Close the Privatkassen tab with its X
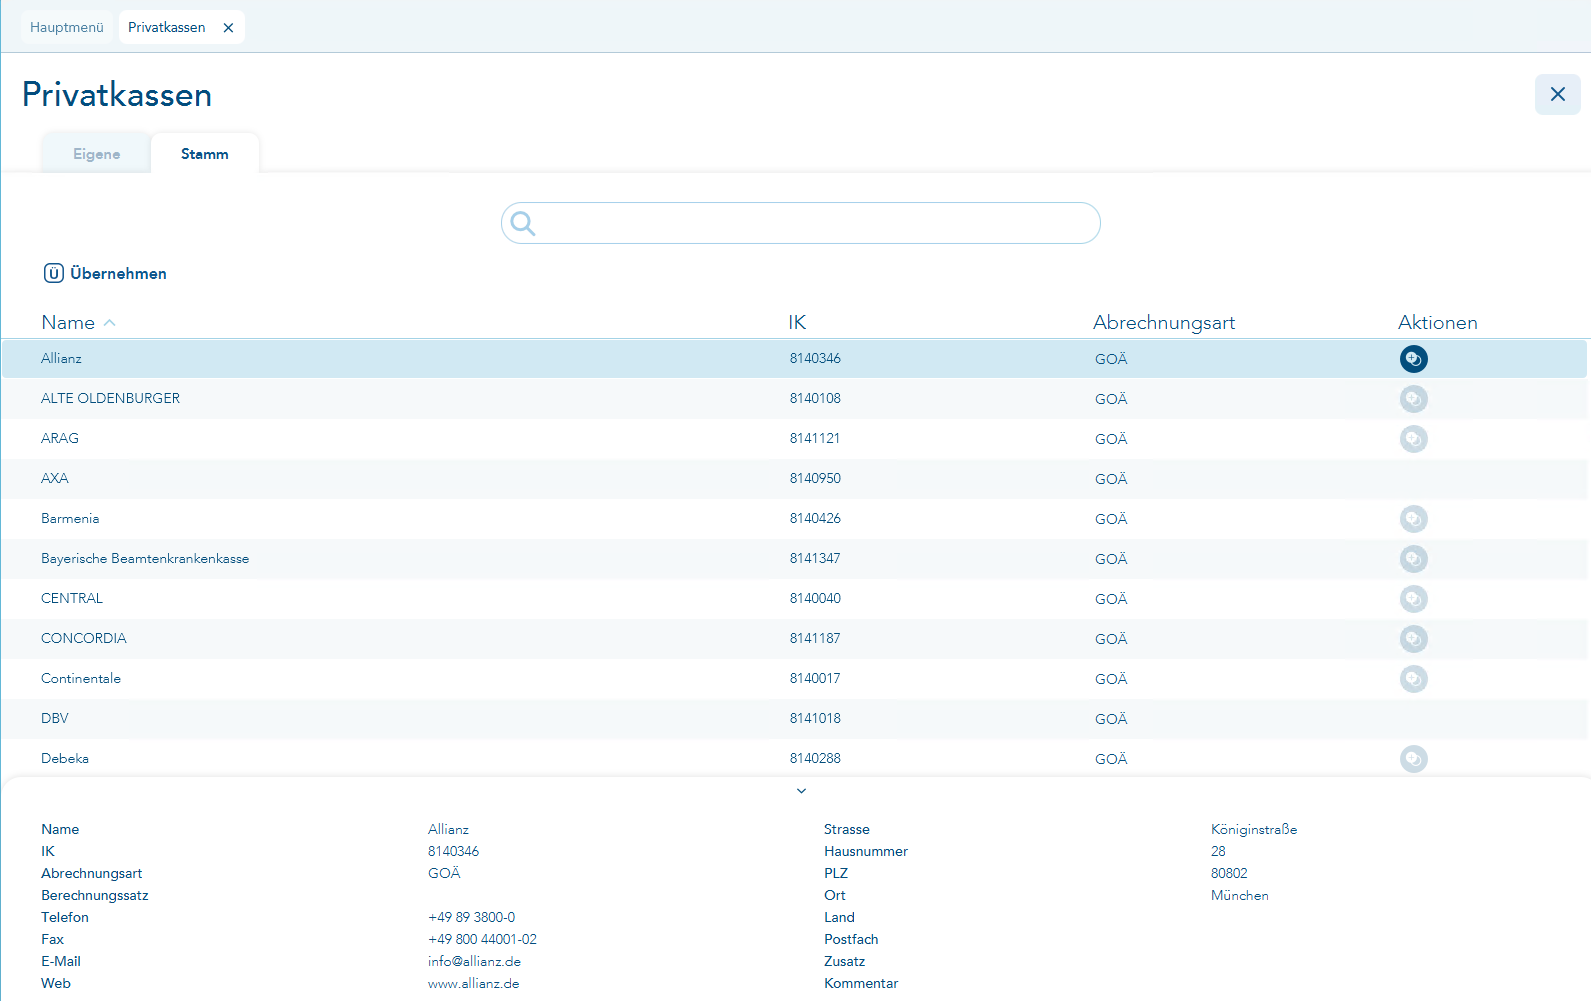Viewport: 1591px width, 1001px height. [228, 28]
